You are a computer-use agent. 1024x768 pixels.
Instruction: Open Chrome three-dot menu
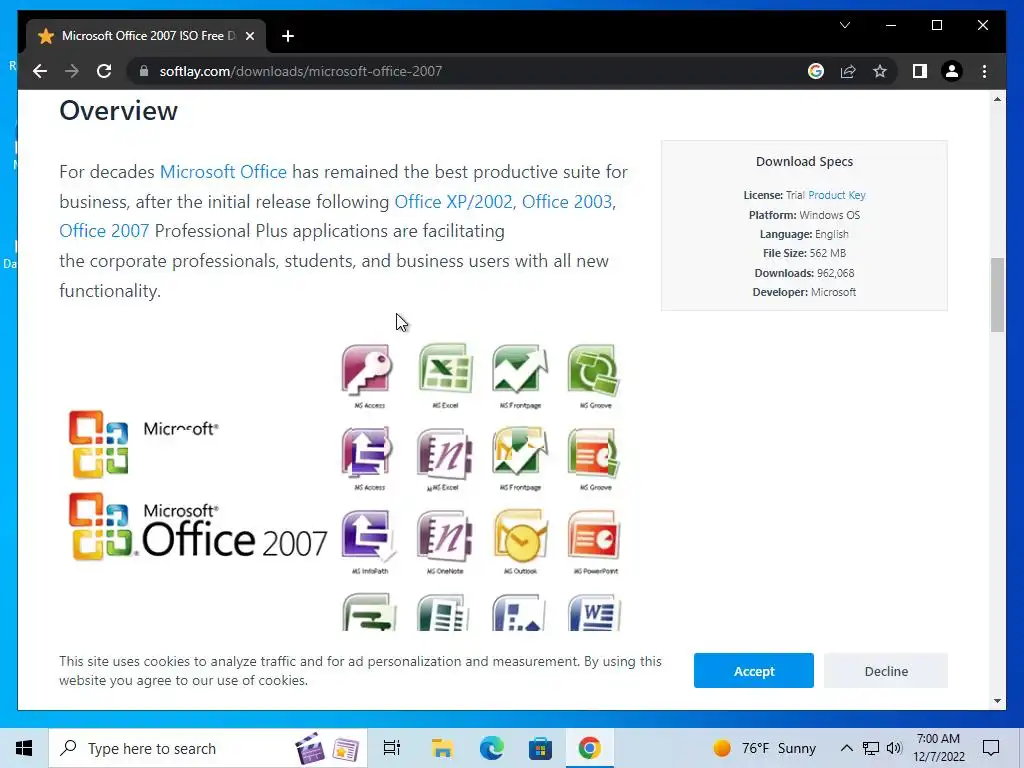click(984, 71)
